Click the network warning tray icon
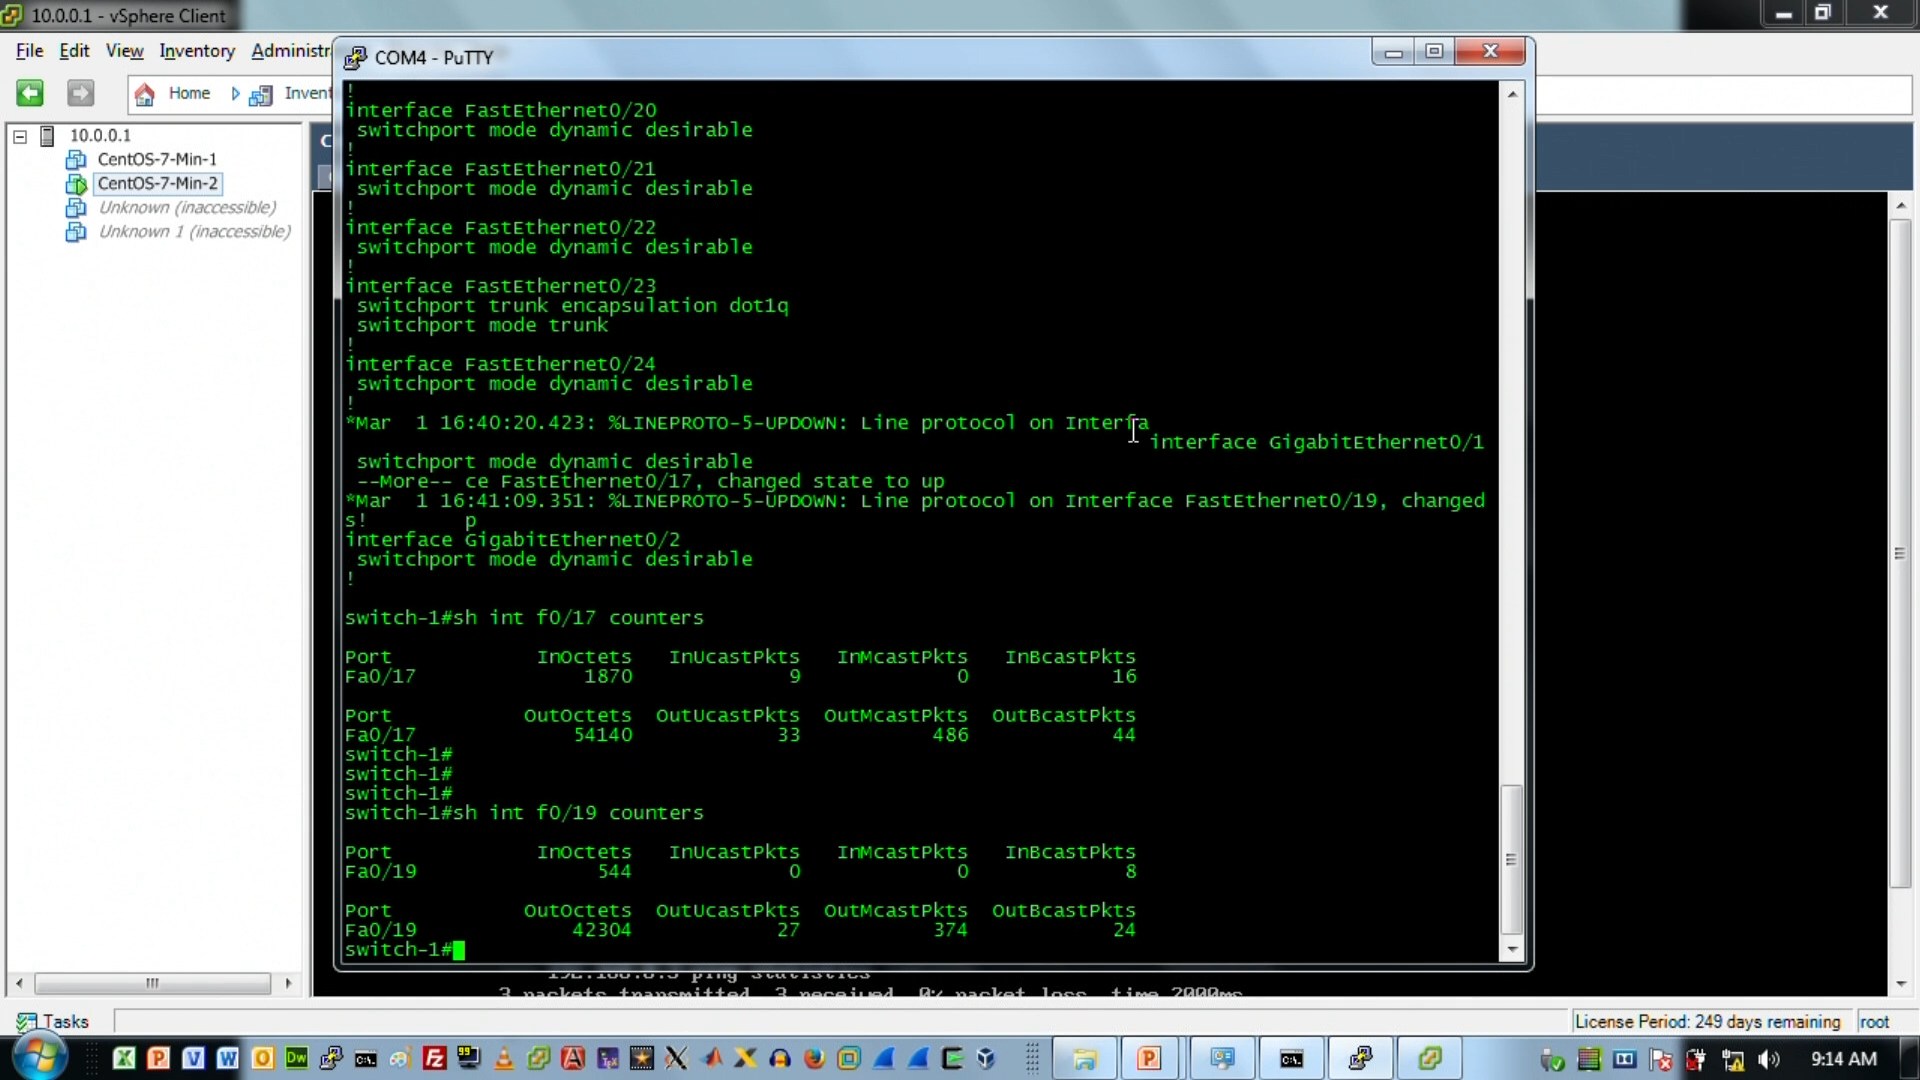Screen dimensions: 1920x1080 1733,1059
